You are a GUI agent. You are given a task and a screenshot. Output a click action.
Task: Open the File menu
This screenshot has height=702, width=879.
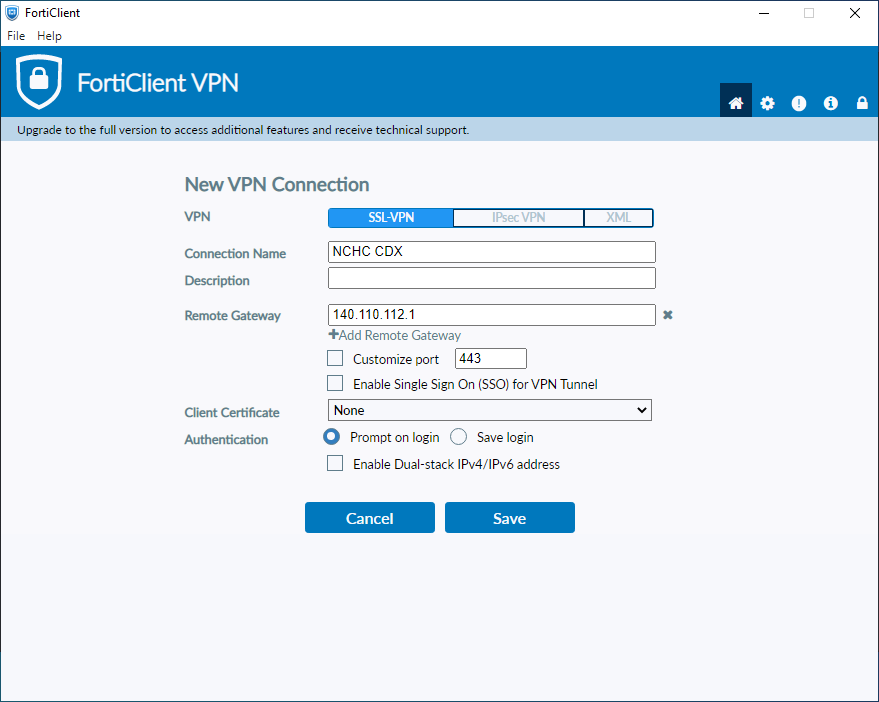click(x=15, y=35)
